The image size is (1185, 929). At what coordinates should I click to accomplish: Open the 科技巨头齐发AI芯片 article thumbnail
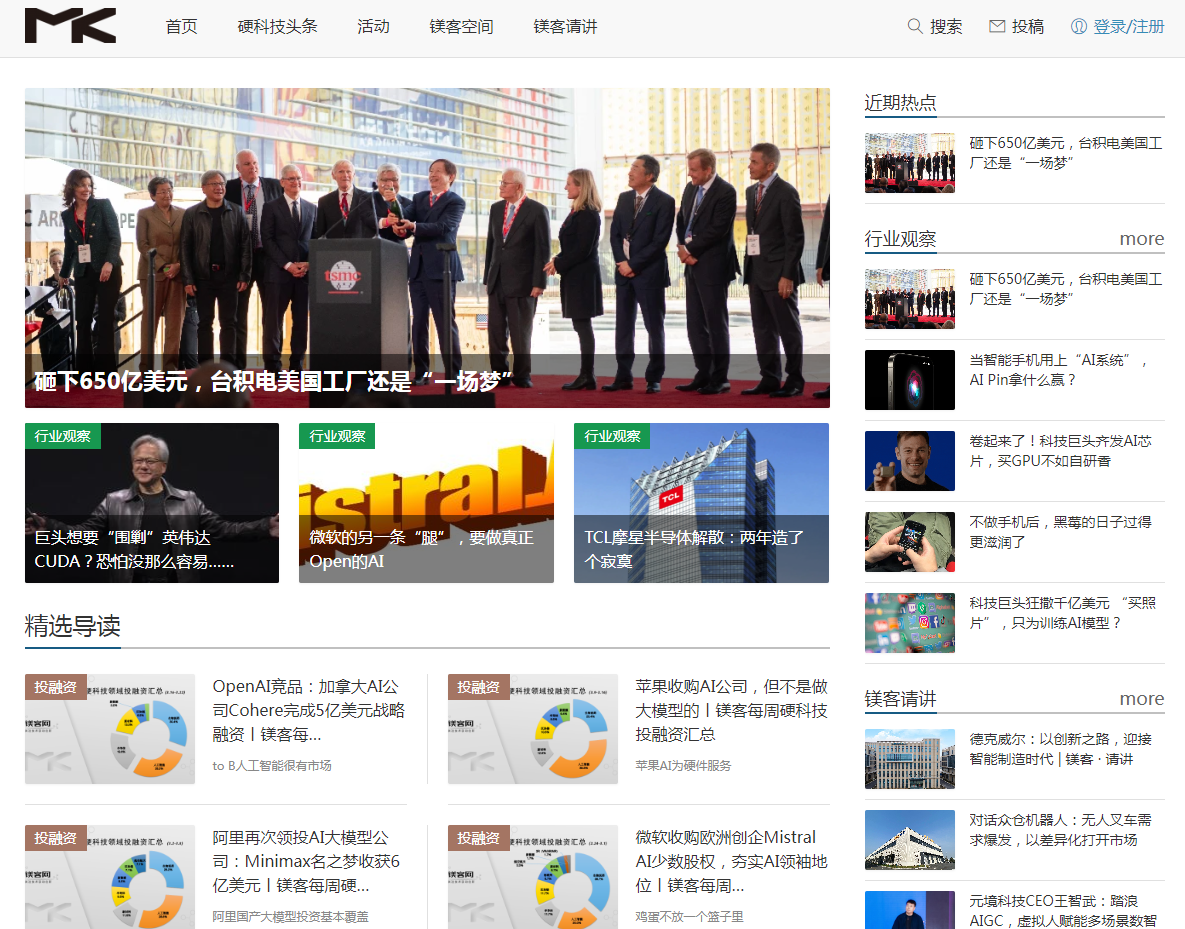tap(910, 460)
